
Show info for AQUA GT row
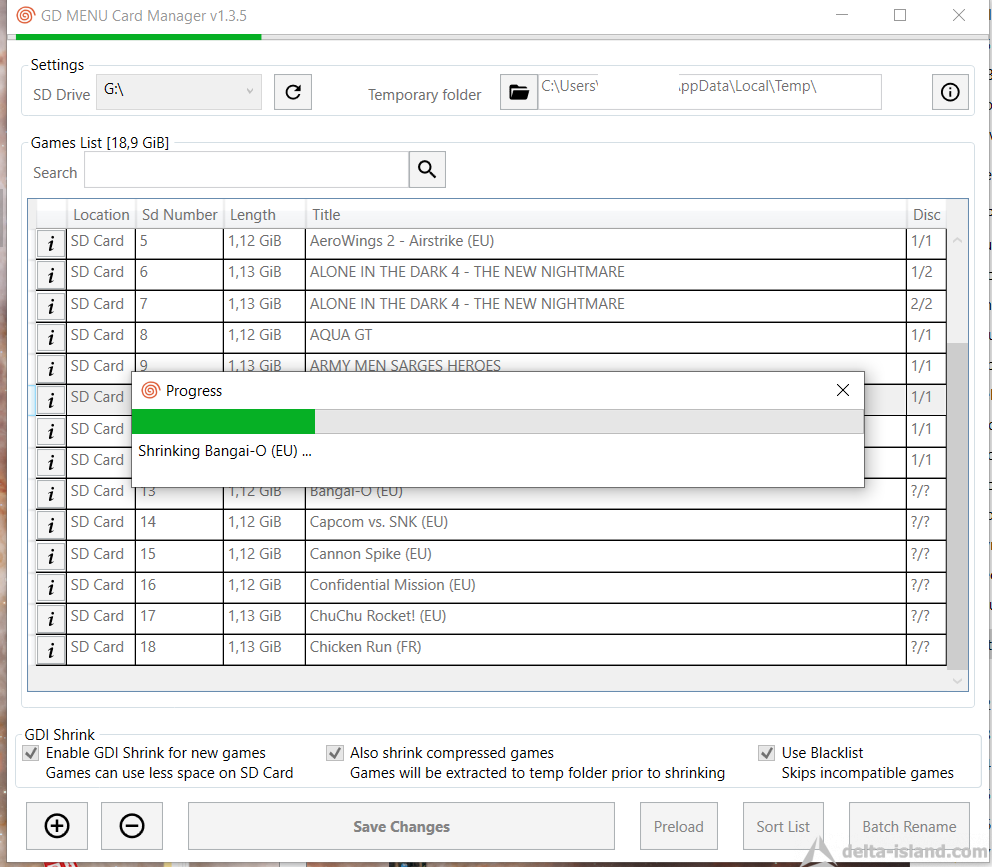coord(51,337)
